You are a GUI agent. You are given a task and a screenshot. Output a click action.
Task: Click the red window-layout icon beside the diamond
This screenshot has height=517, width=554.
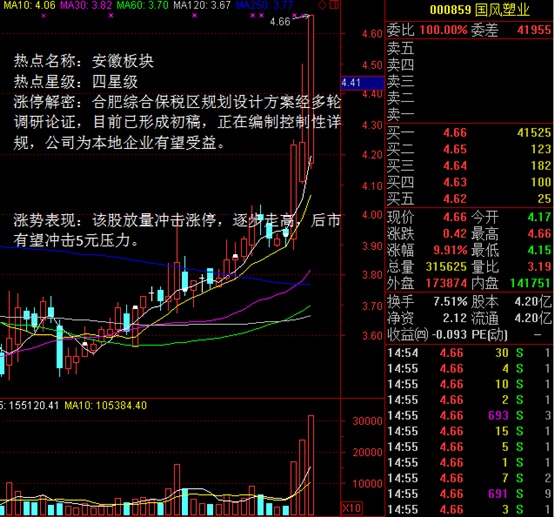(334, 5)
